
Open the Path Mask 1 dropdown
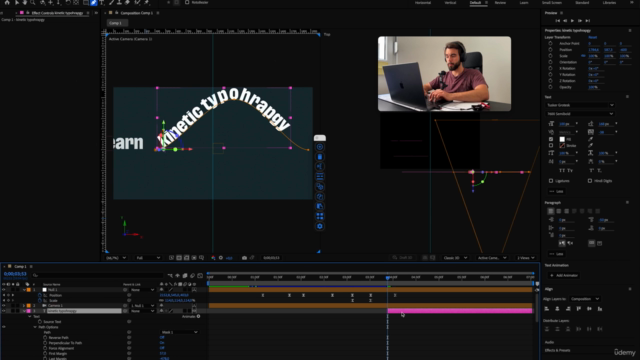tap(179, 332)
